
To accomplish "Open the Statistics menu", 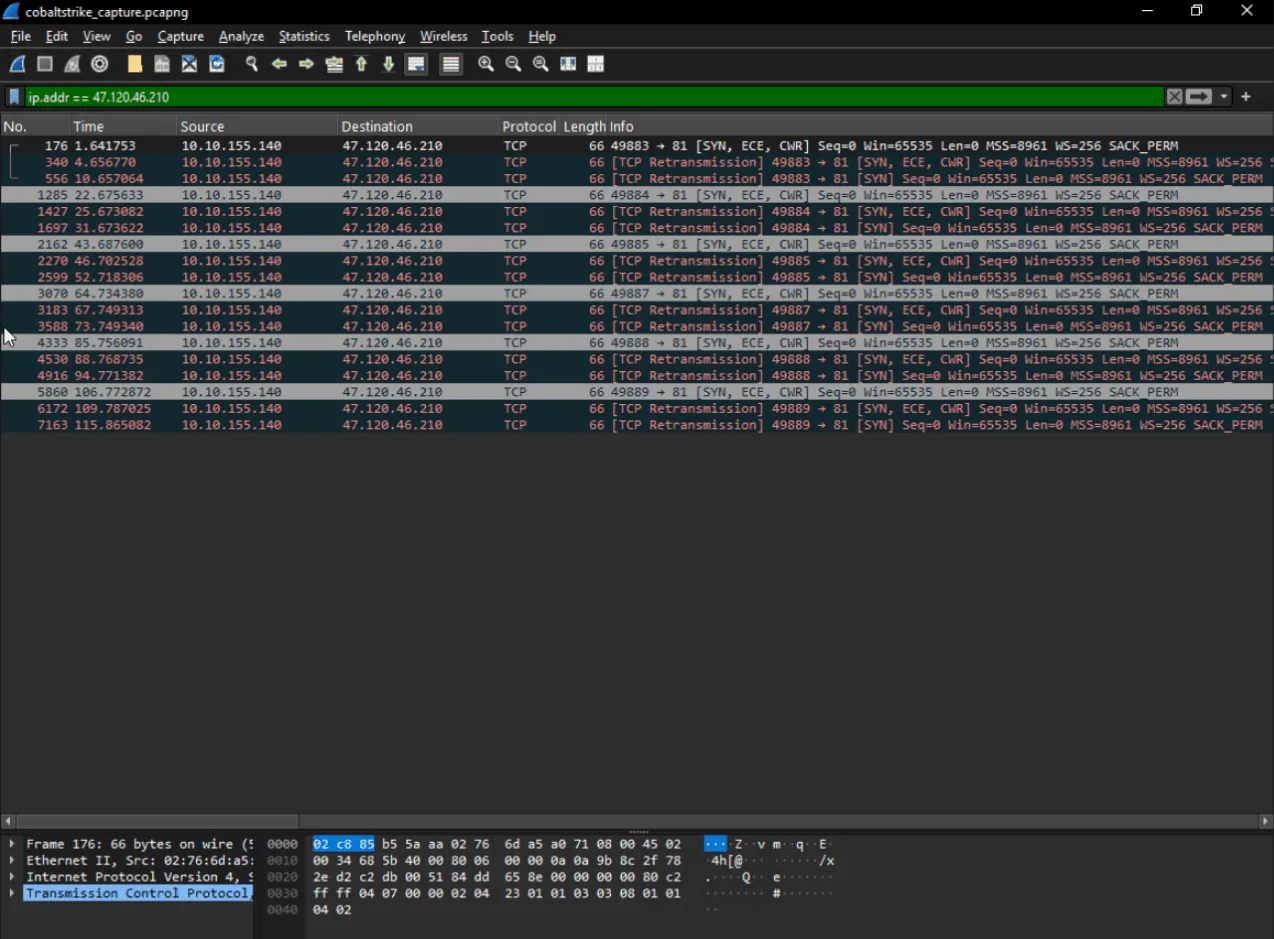I will [303, 36].
